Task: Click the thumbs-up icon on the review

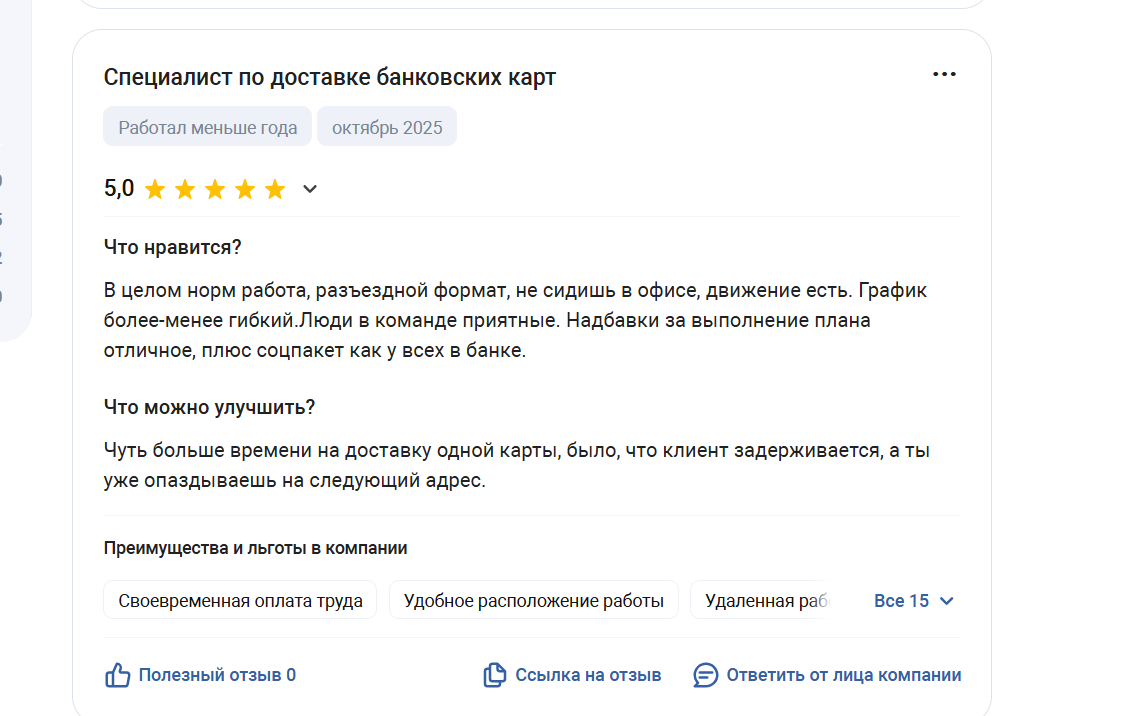Action: (118, 675)
